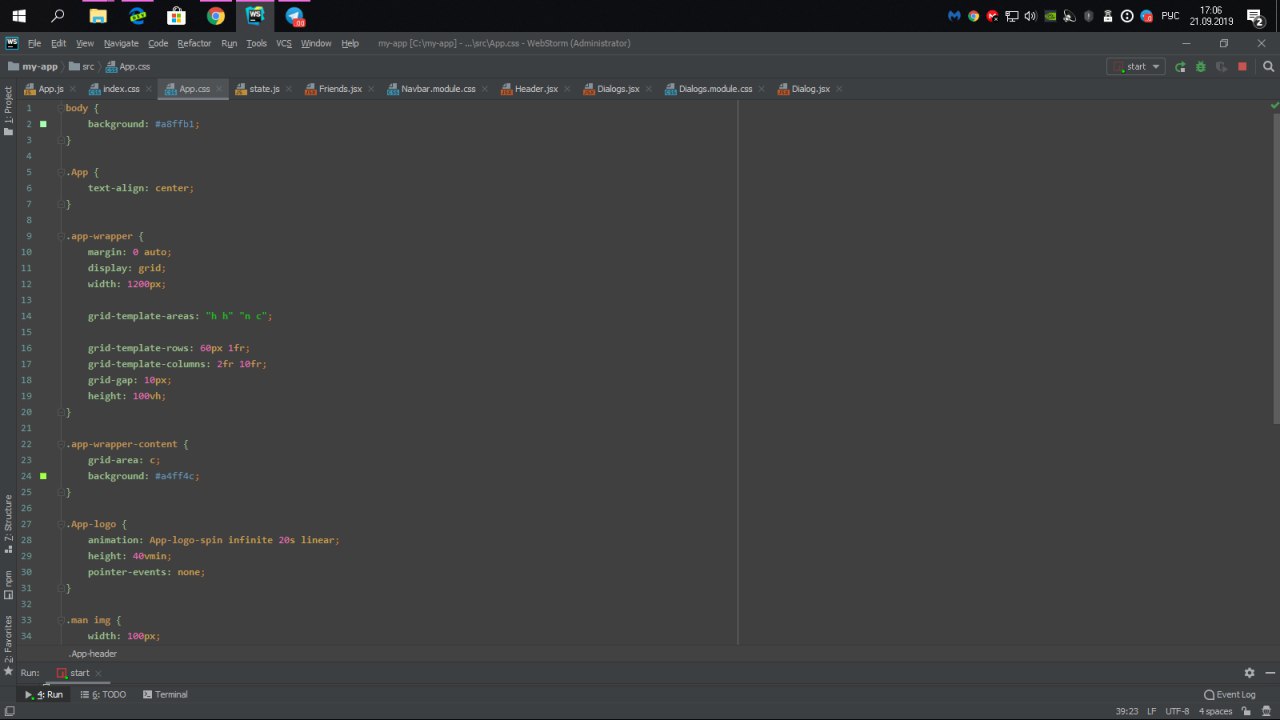
Task: Collapse the .man img rule fold marker
Action: (62, 620)
